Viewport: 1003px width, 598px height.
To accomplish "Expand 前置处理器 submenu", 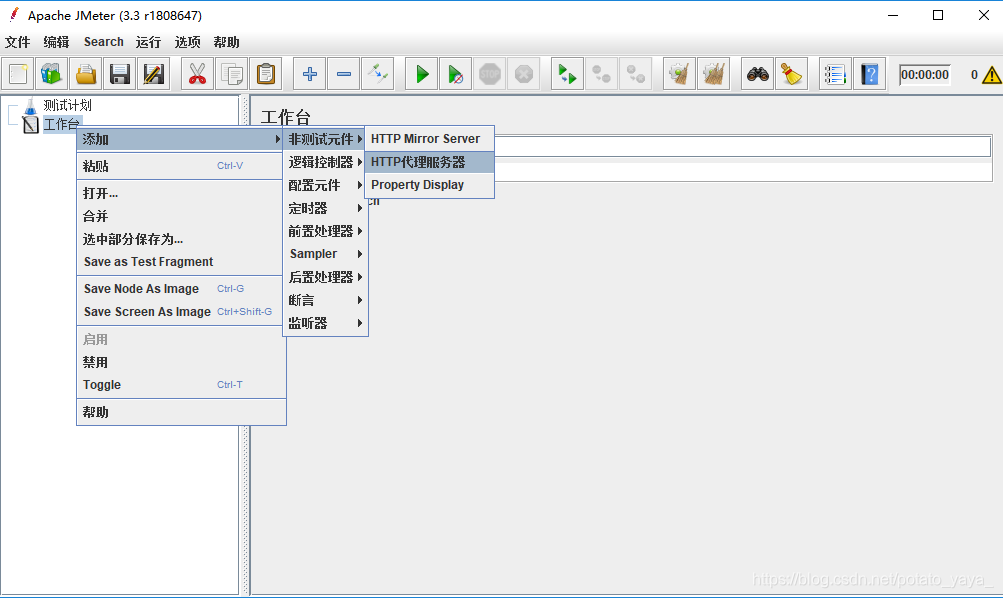I will pos(325,232).
